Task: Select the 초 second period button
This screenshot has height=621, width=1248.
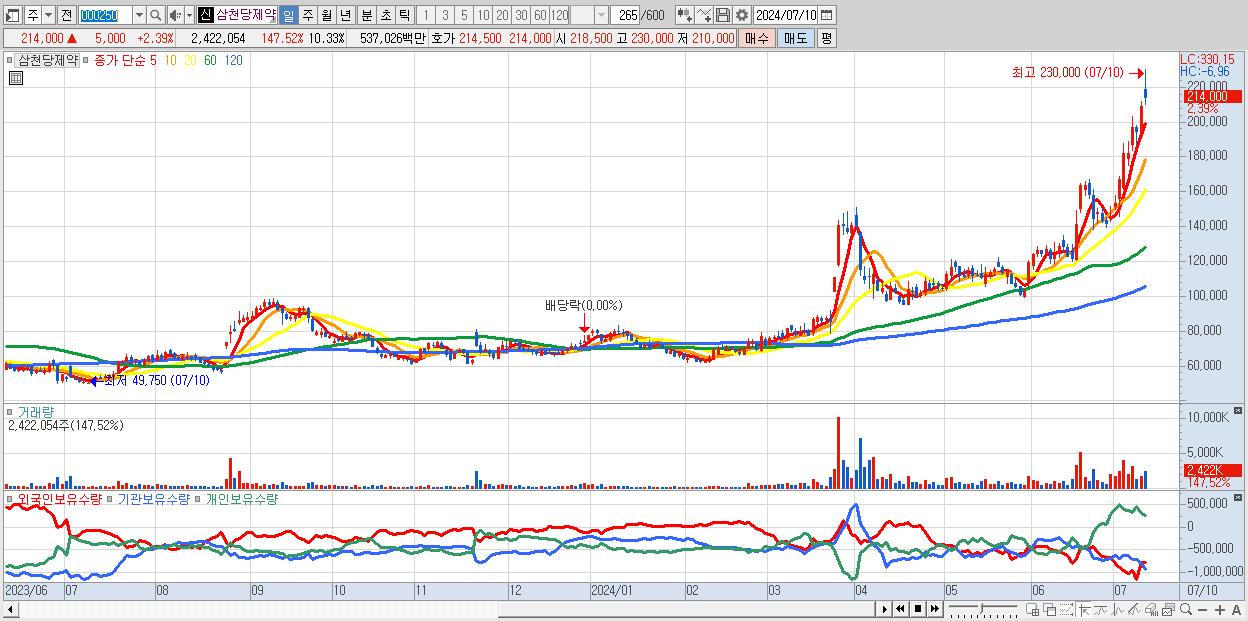Action: pyautogui.click(x=384, y=15)
